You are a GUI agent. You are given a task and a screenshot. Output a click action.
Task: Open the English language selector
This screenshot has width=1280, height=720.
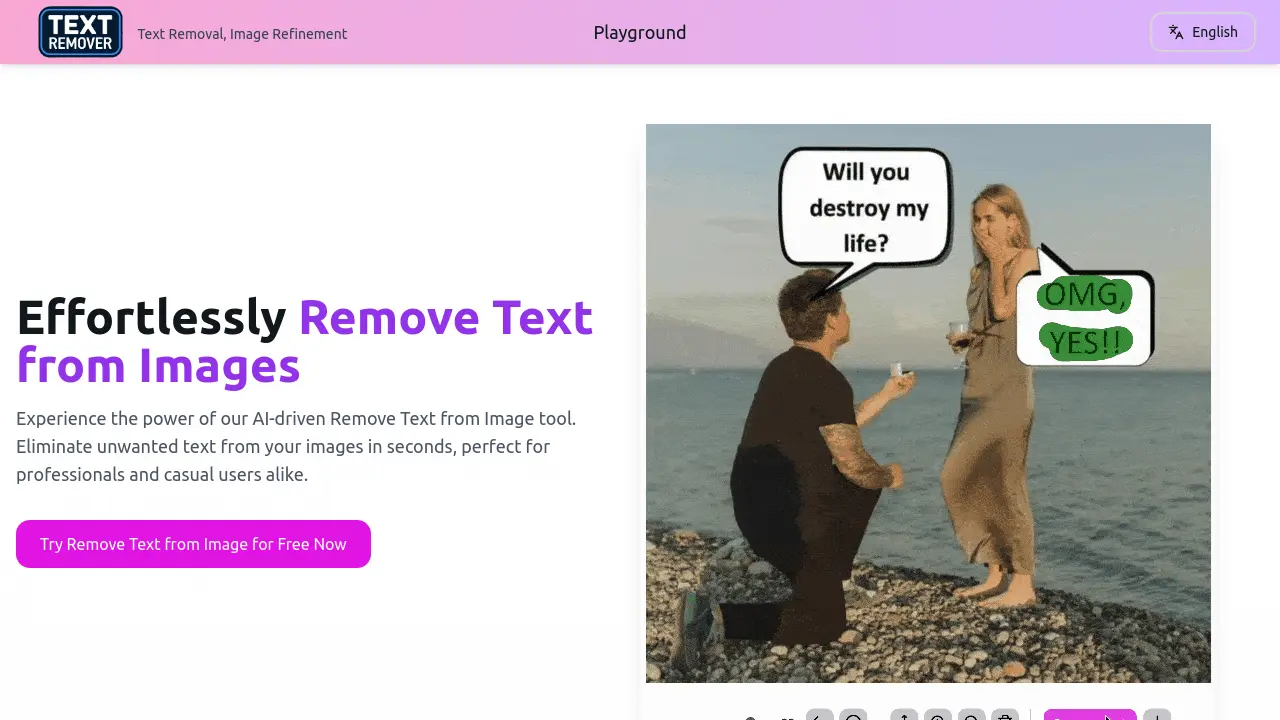[1203, 32]
